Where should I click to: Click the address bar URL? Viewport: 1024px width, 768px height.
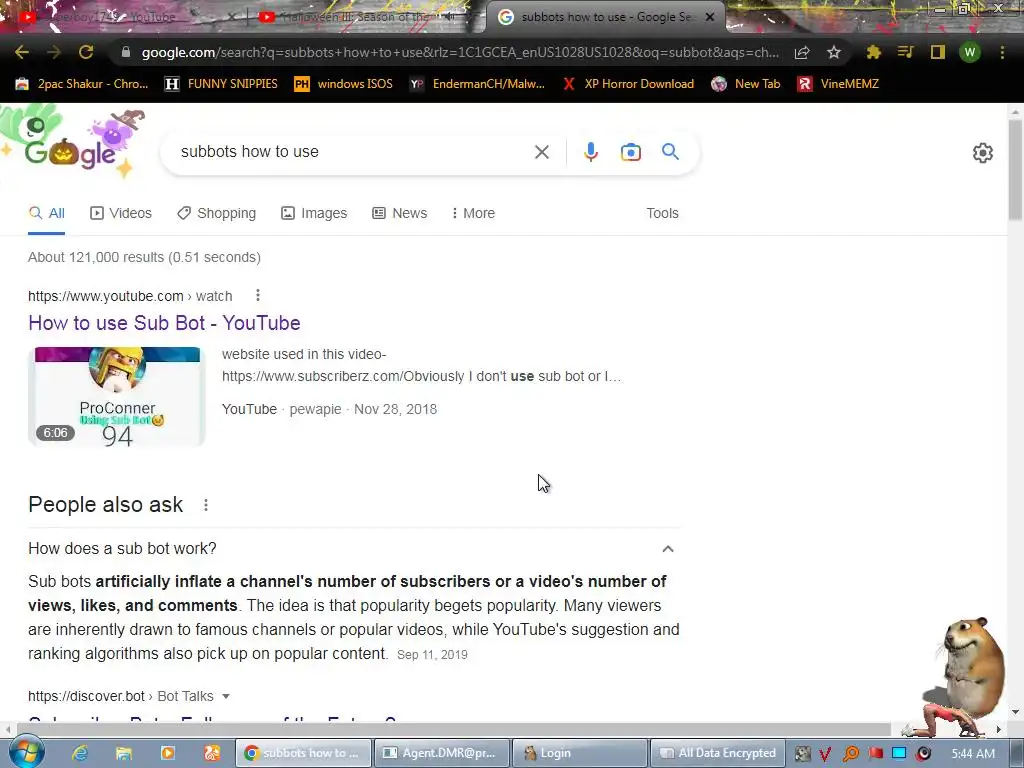[460, 52]
